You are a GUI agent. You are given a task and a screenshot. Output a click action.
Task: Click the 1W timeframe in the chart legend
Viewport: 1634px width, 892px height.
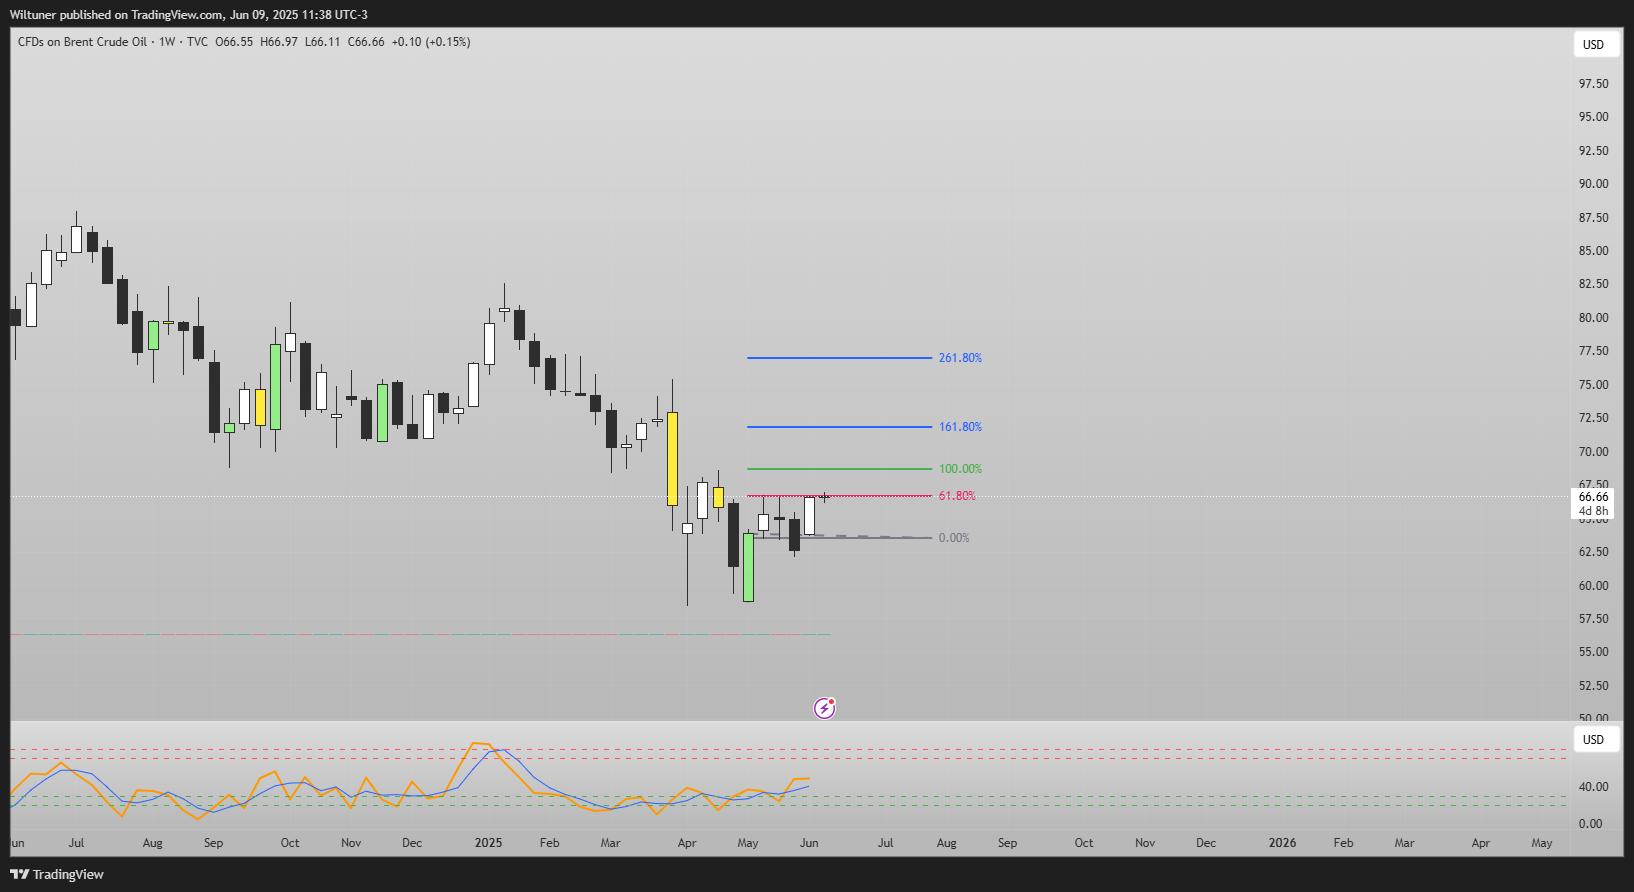coord(167,42)
